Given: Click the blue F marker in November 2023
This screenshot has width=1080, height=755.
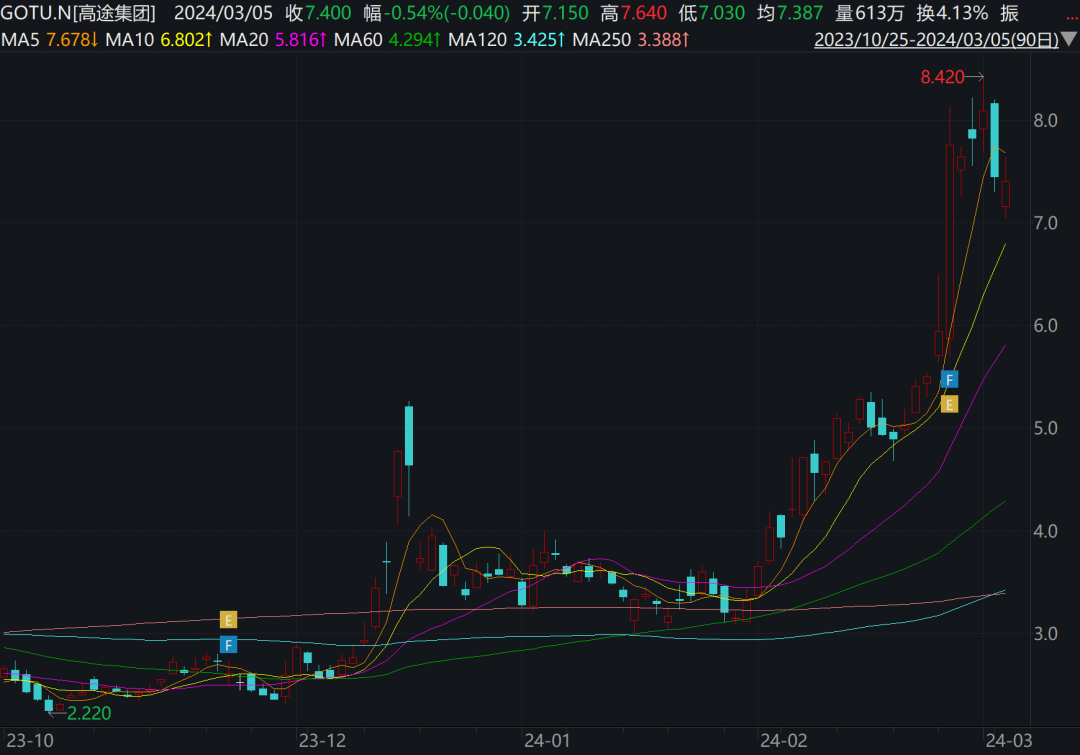Looking at the screenshot, I should (229, 645).
